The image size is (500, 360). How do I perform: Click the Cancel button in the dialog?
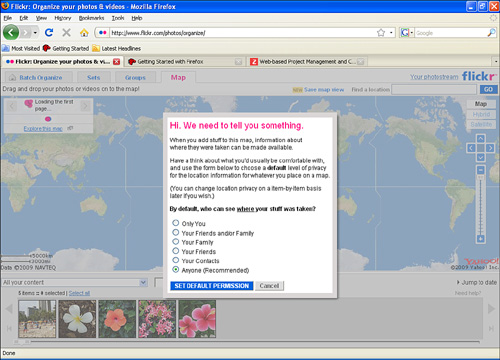tap(269, 286)
